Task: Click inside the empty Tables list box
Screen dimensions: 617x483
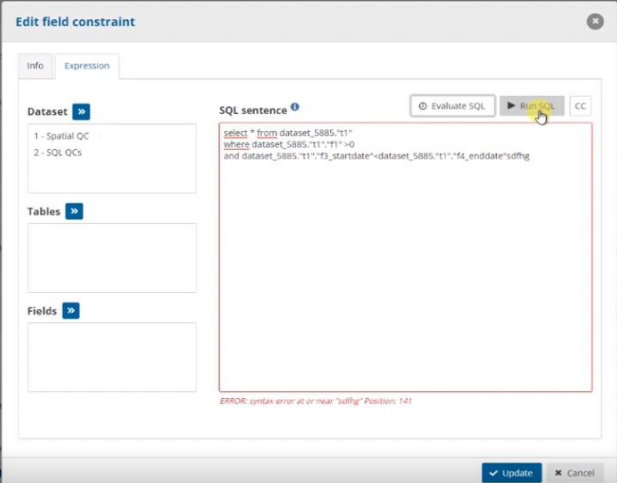Action: pos(112,258)
